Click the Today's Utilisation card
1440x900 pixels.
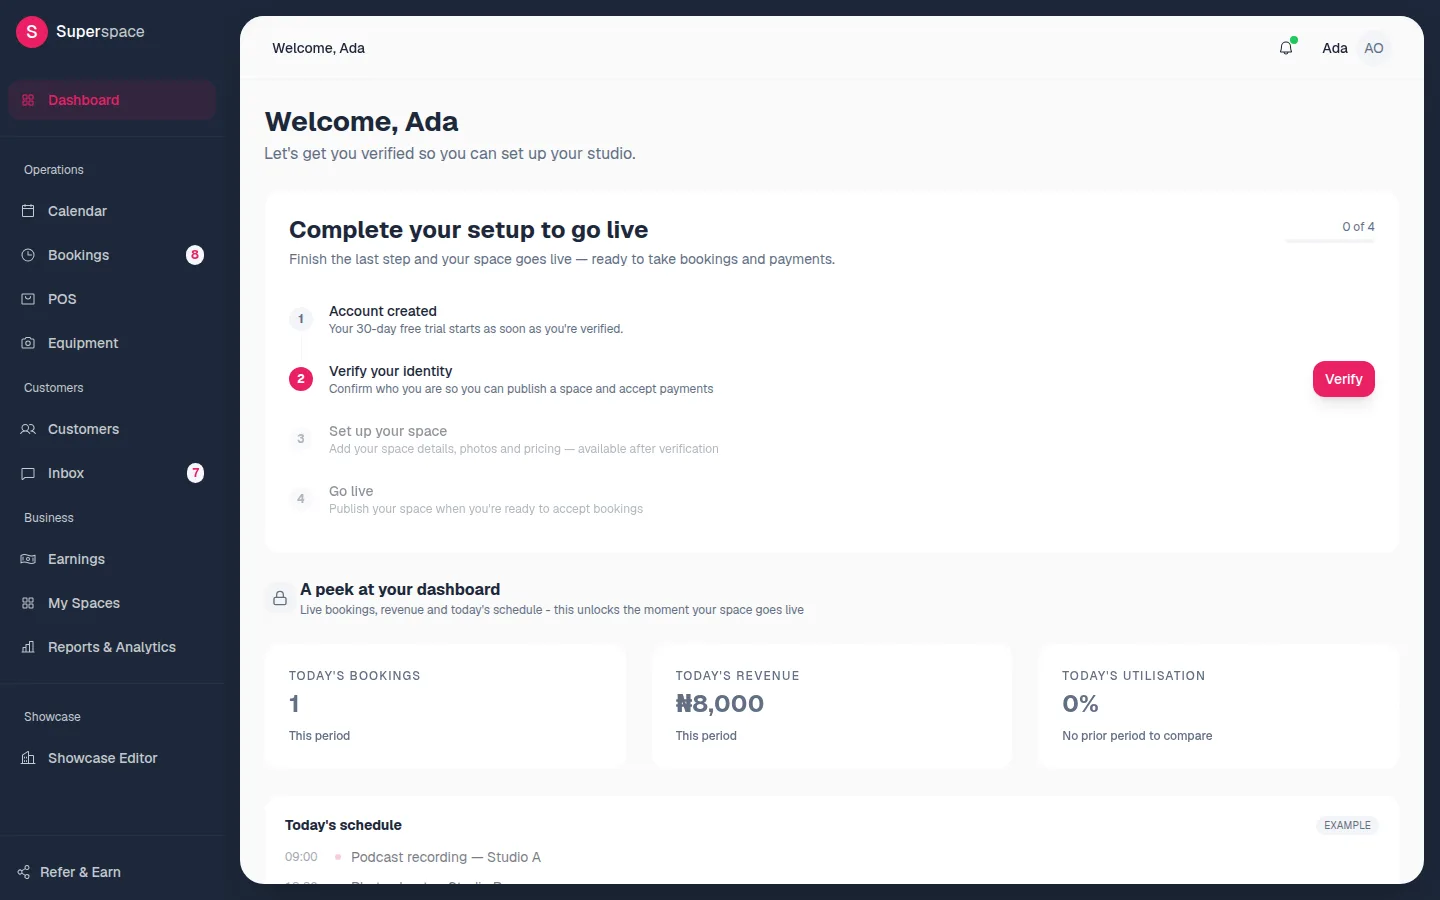tap(1218, 706)
